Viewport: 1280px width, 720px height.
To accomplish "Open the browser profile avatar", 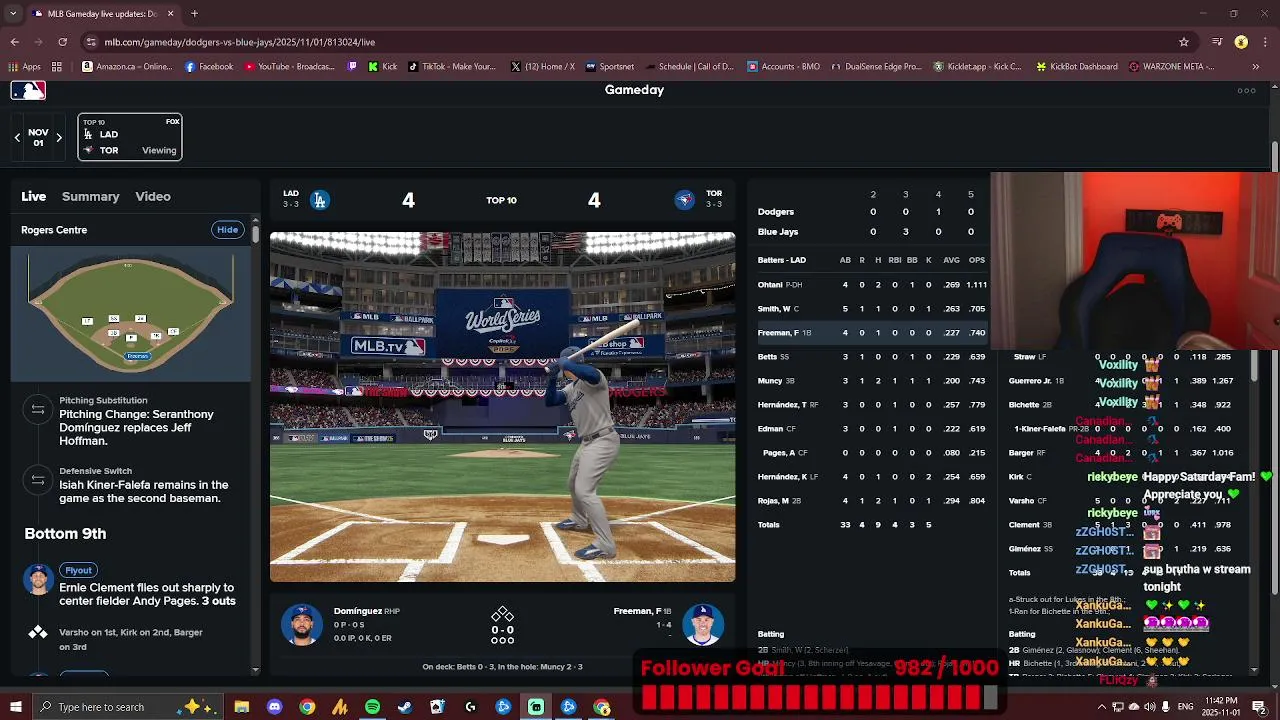I will click(1241, 42).
